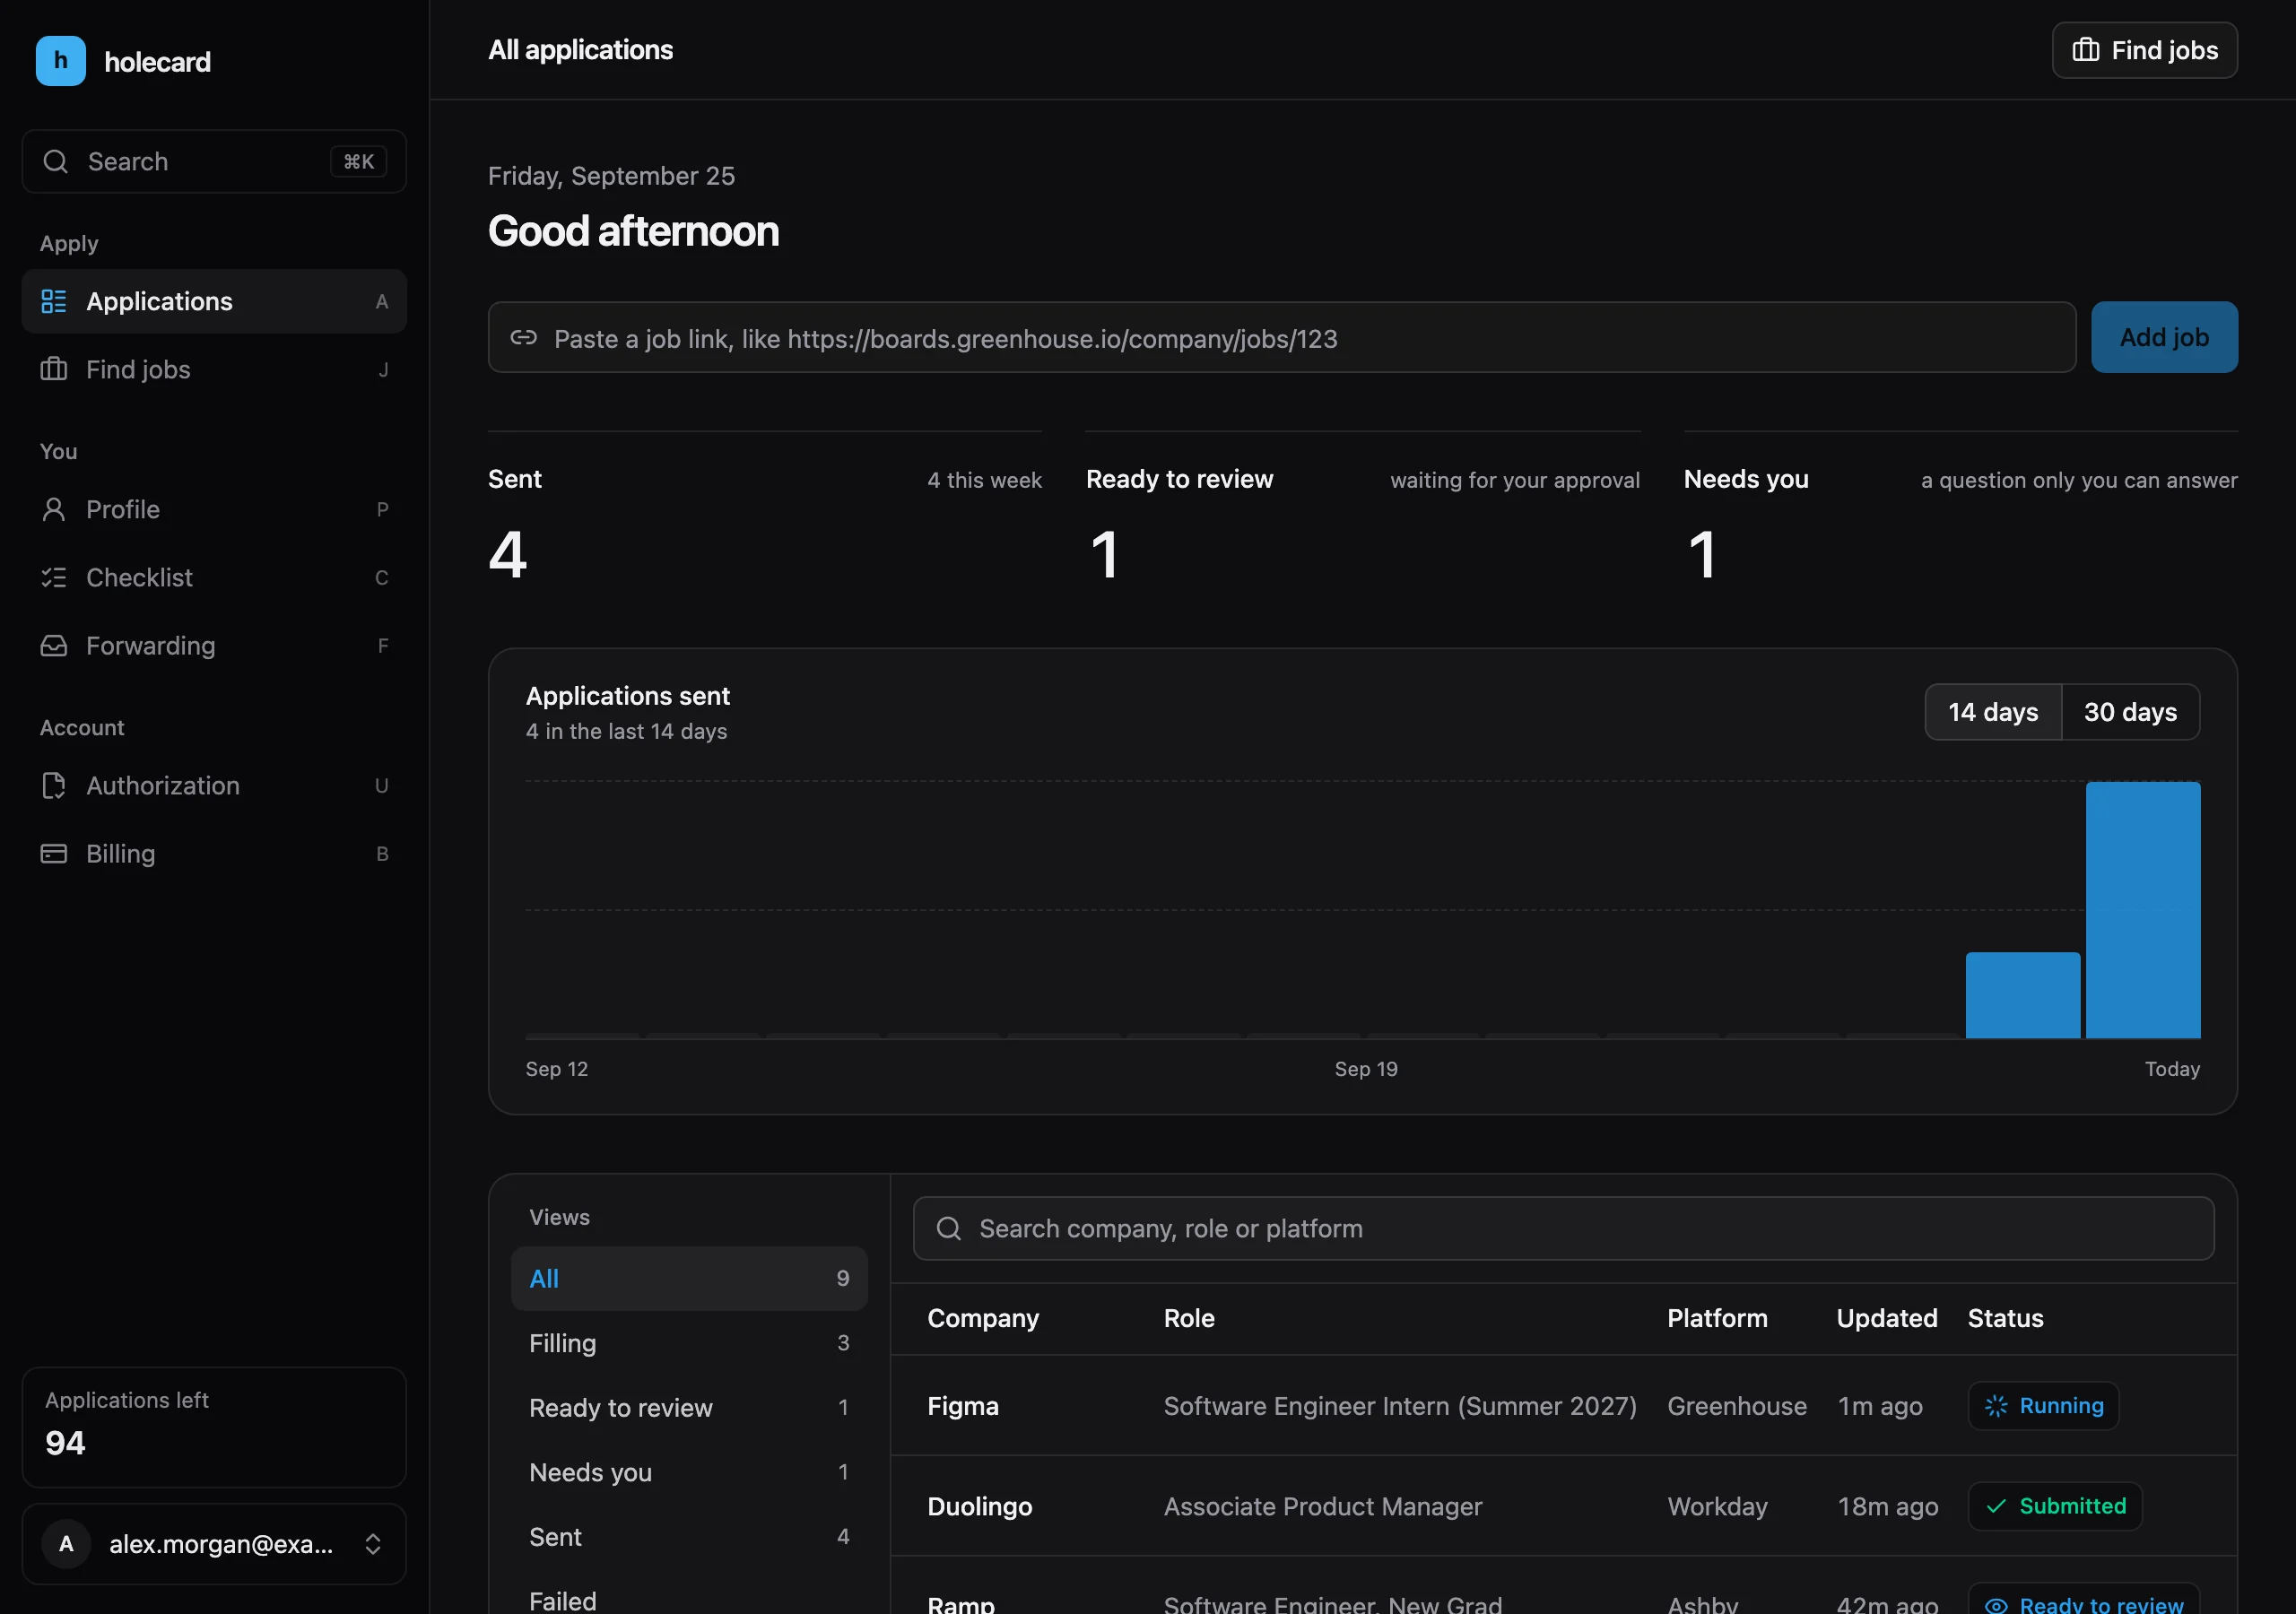Show the 14 days chart range
The image size is (2296, 1614).
1993,712
